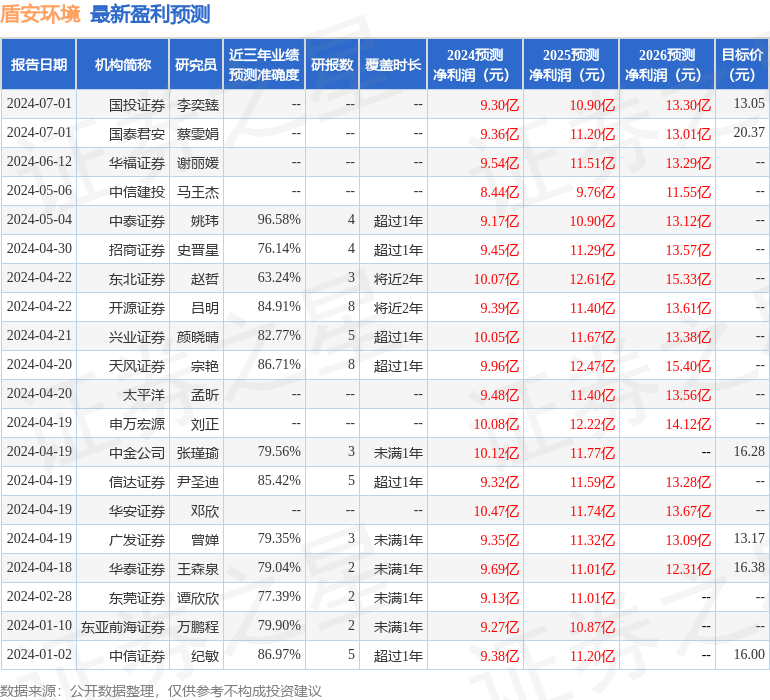Click accuracy value 63.24%

pos(279,278)
